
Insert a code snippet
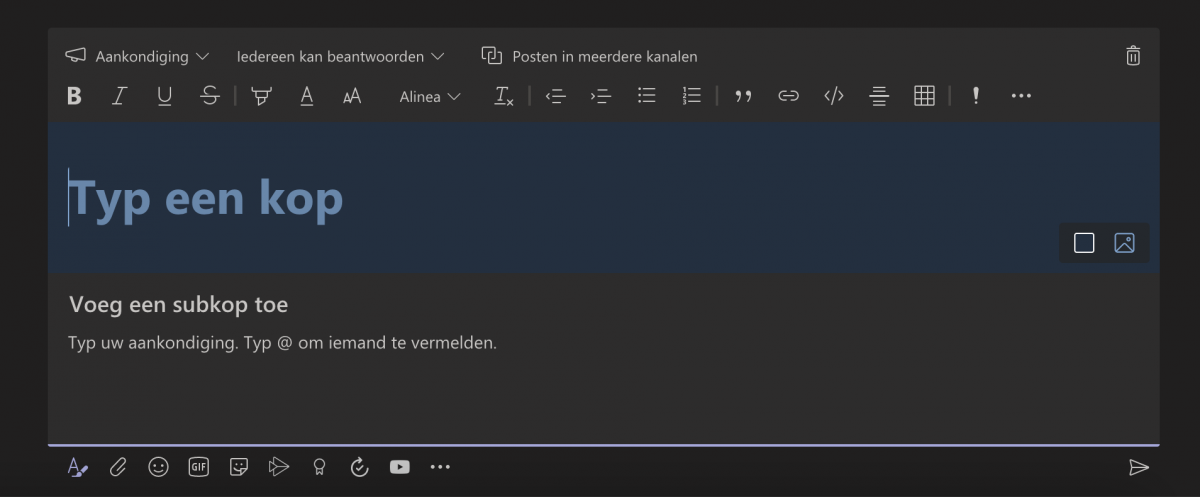(x=834, y=96)
